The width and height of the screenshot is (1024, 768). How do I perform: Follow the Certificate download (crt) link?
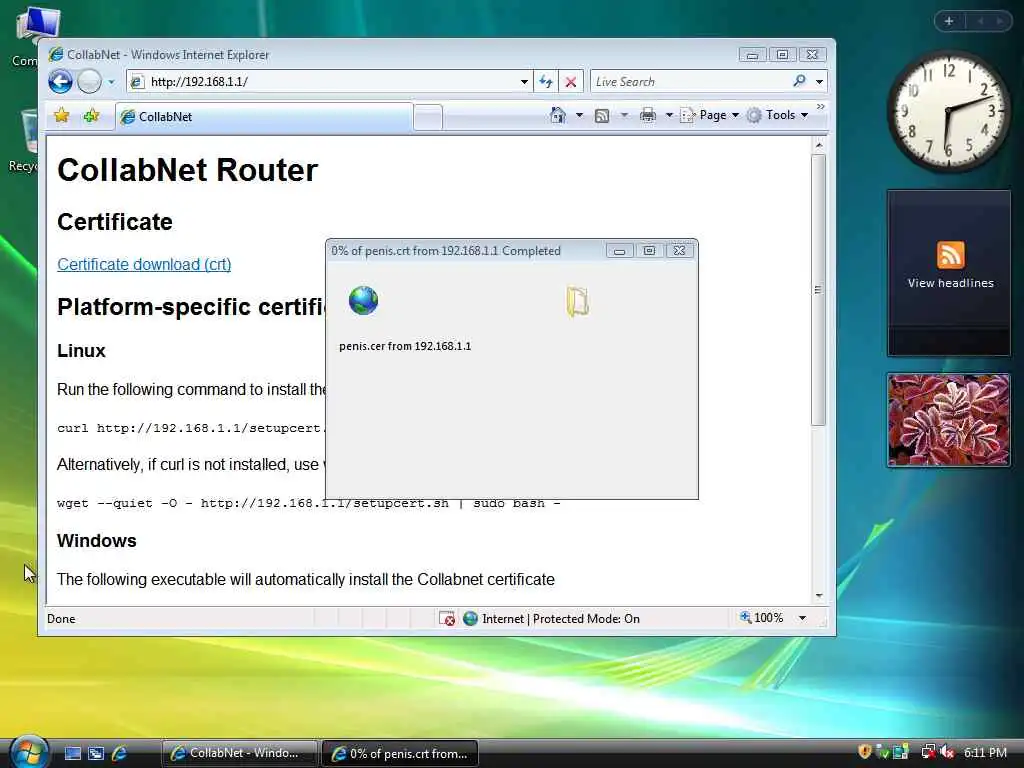(x=144, y=264)
